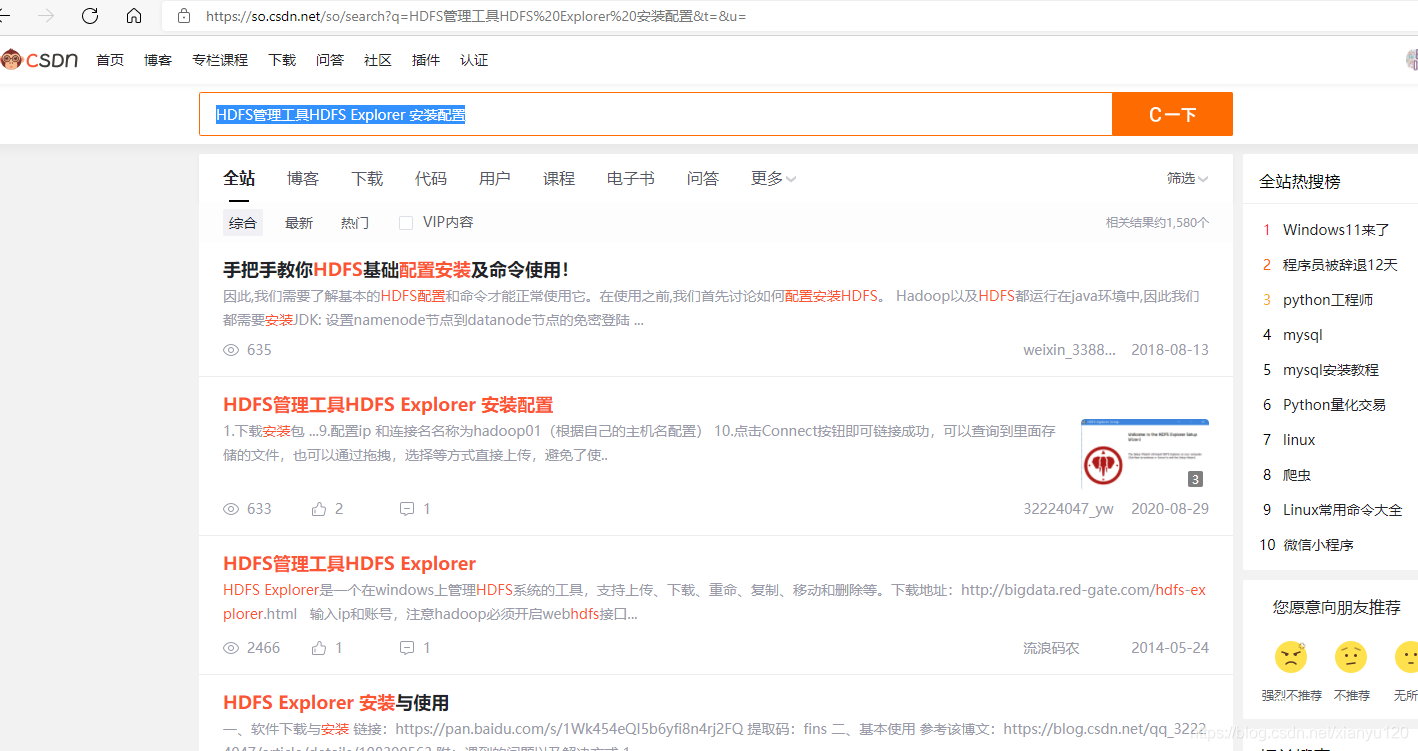Screen dimensions: 1418x751
Task: Open 下载 in top navigation
Action: pyautogui.click(x=282, y=60)
